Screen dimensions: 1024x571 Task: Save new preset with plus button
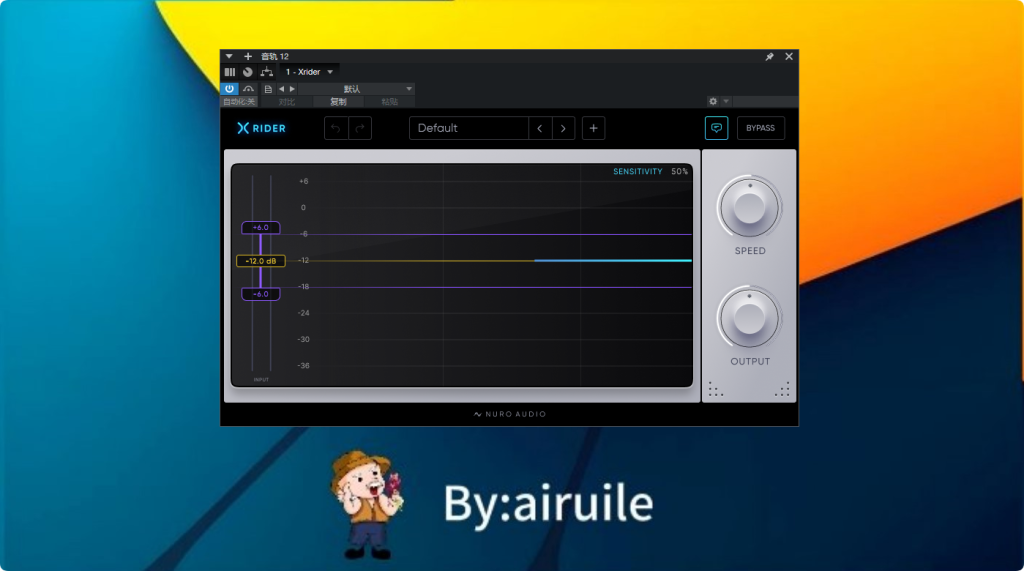point(593,128)
